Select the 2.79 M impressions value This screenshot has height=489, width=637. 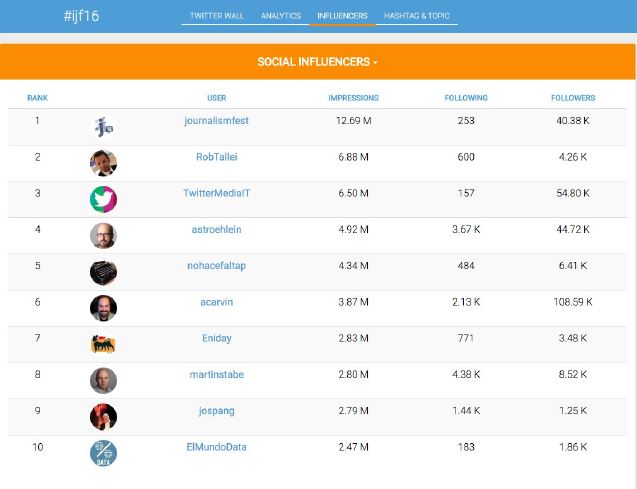(353, 411)
